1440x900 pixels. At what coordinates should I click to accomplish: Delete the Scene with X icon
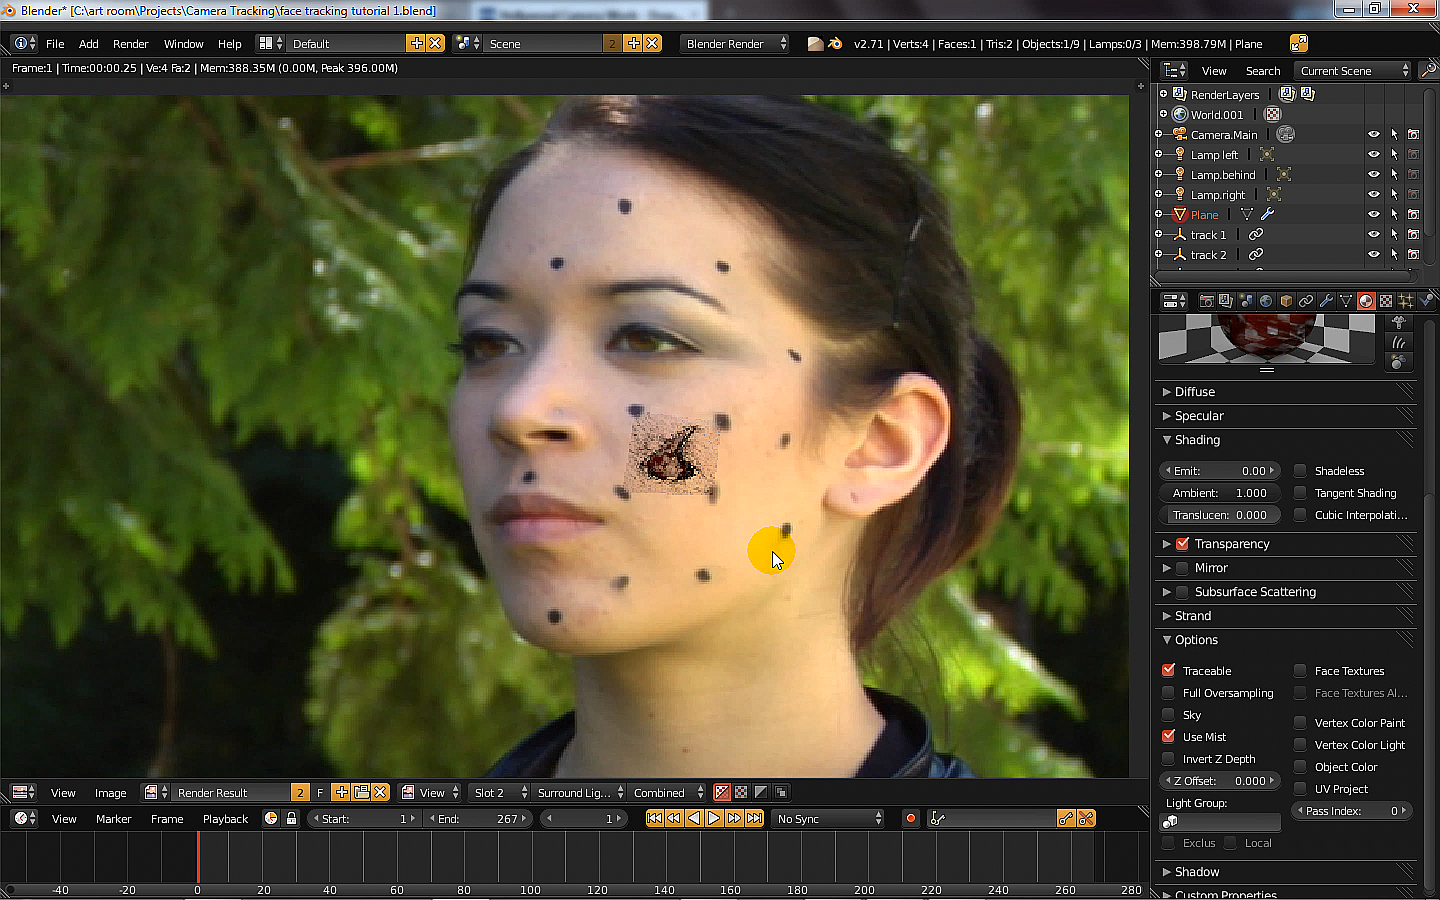(x=652, y=43)
